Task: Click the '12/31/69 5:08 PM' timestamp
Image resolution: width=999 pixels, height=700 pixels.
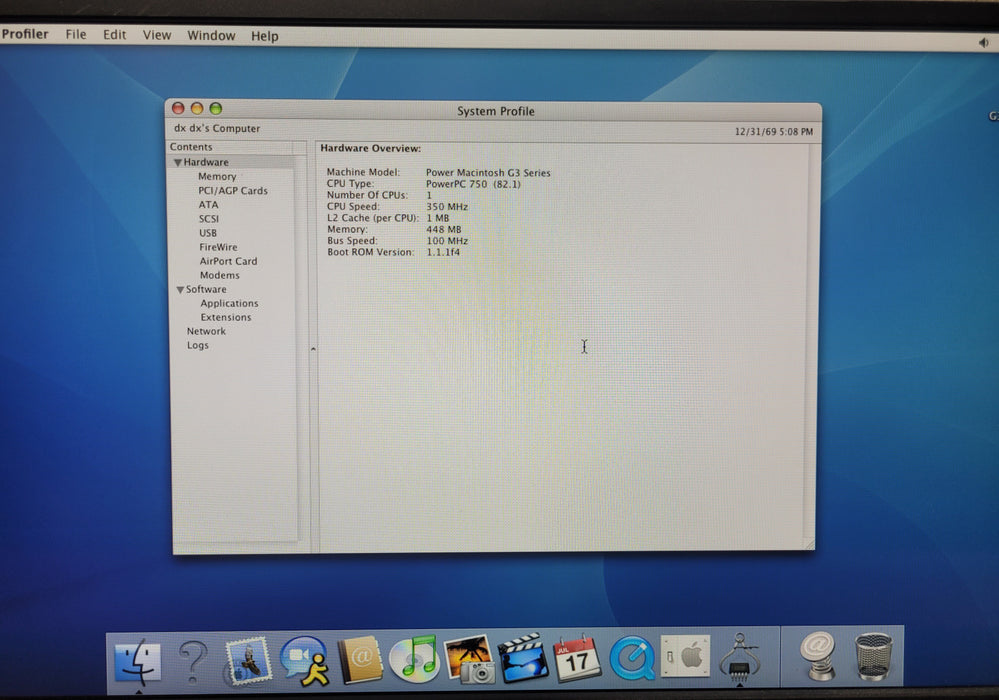Action: (773, 132)
